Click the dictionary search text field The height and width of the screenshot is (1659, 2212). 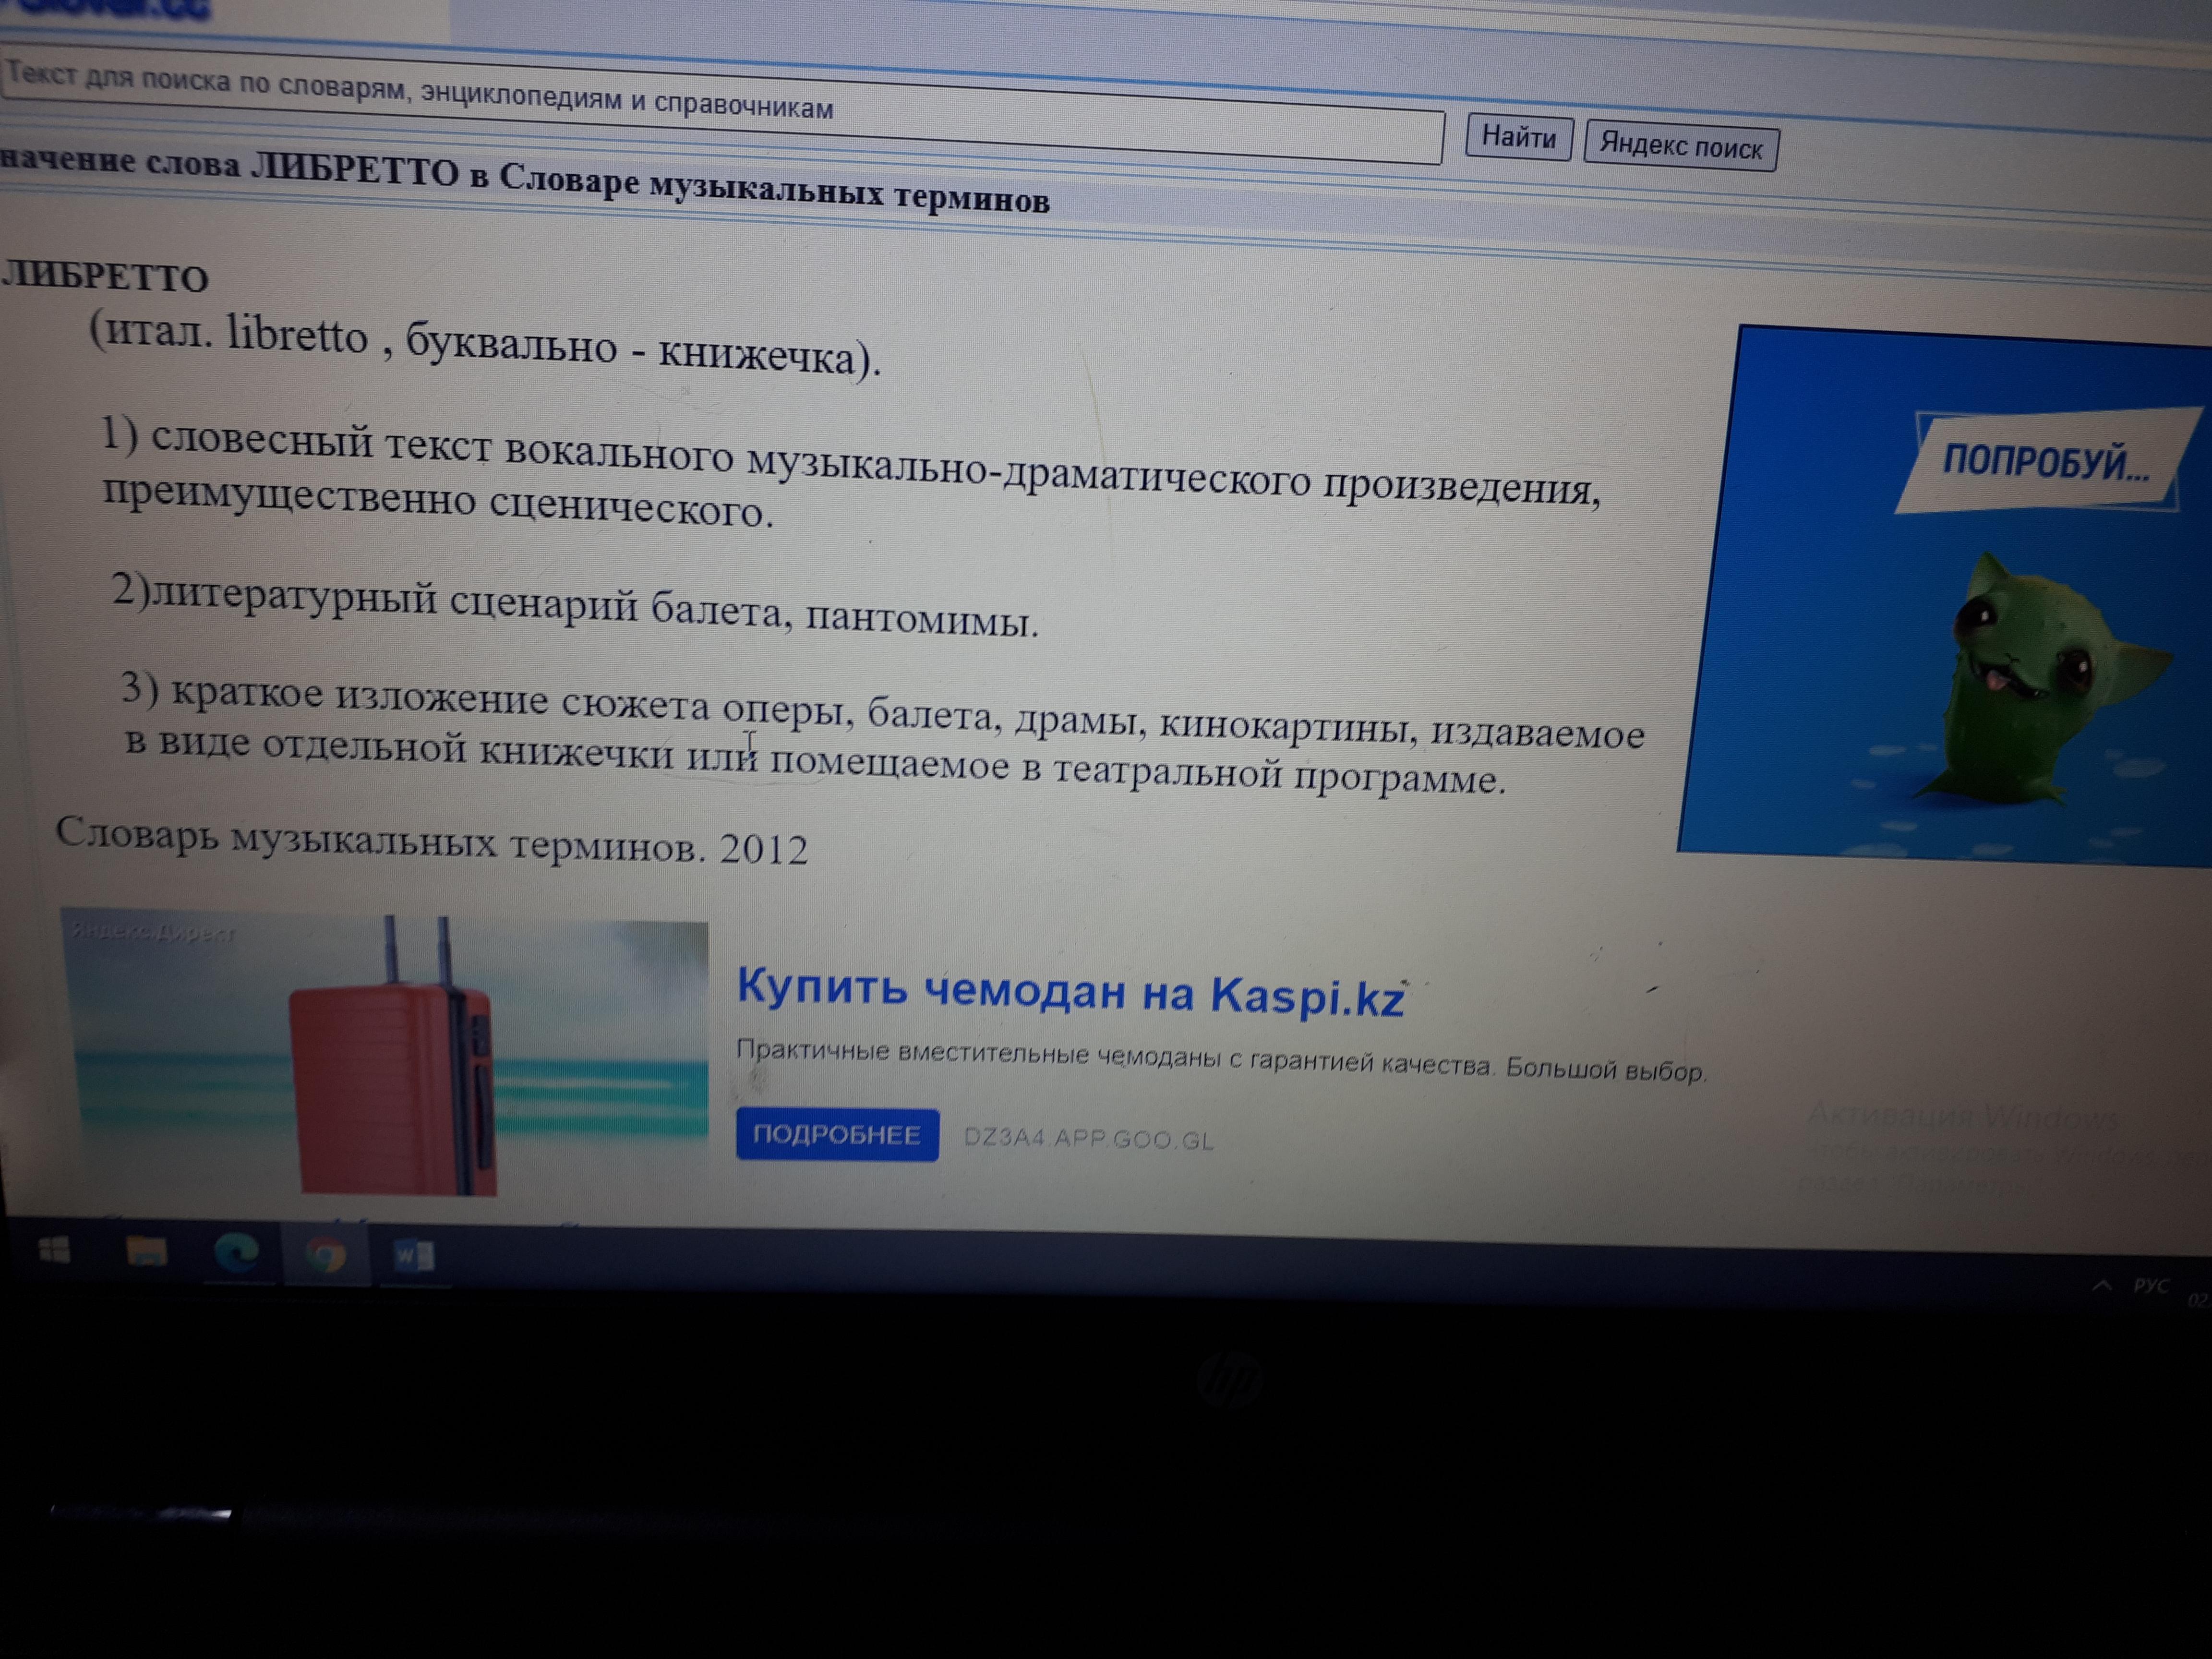click(x=720, y=108)
